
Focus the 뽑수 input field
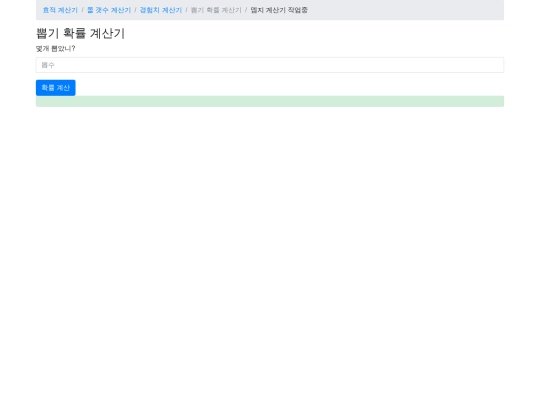[x=270, y=65]
